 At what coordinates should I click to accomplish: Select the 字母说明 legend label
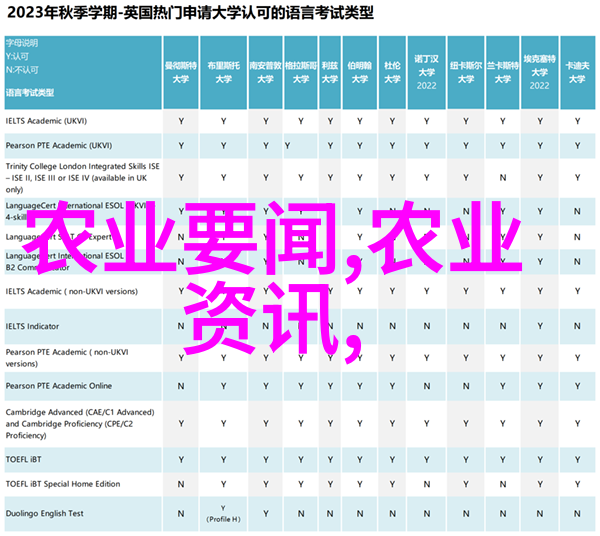pyautogui.click(x=22, y=43)
